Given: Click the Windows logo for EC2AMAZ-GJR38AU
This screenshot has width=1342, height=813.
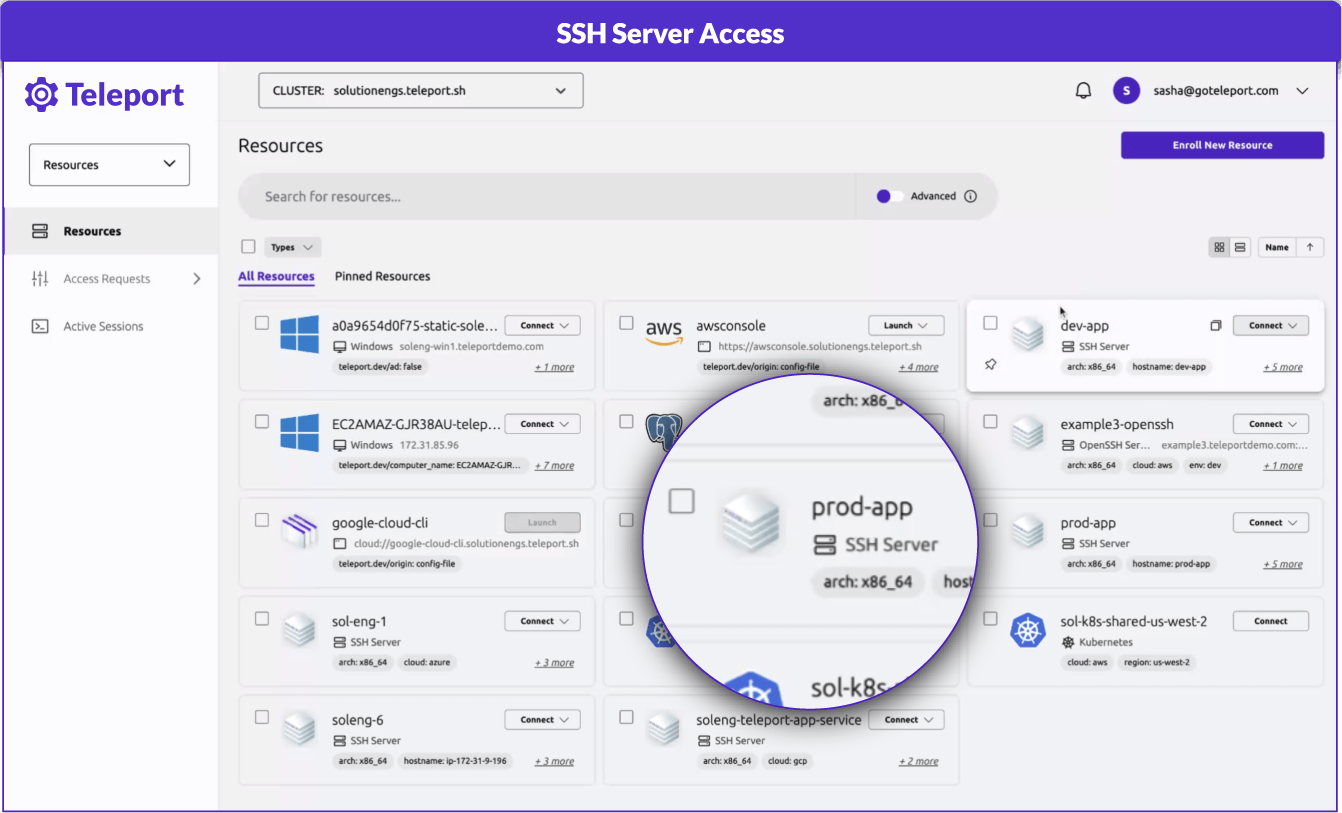Looking at the screenshot, I should pyautogui.click(x=299, y=433).
